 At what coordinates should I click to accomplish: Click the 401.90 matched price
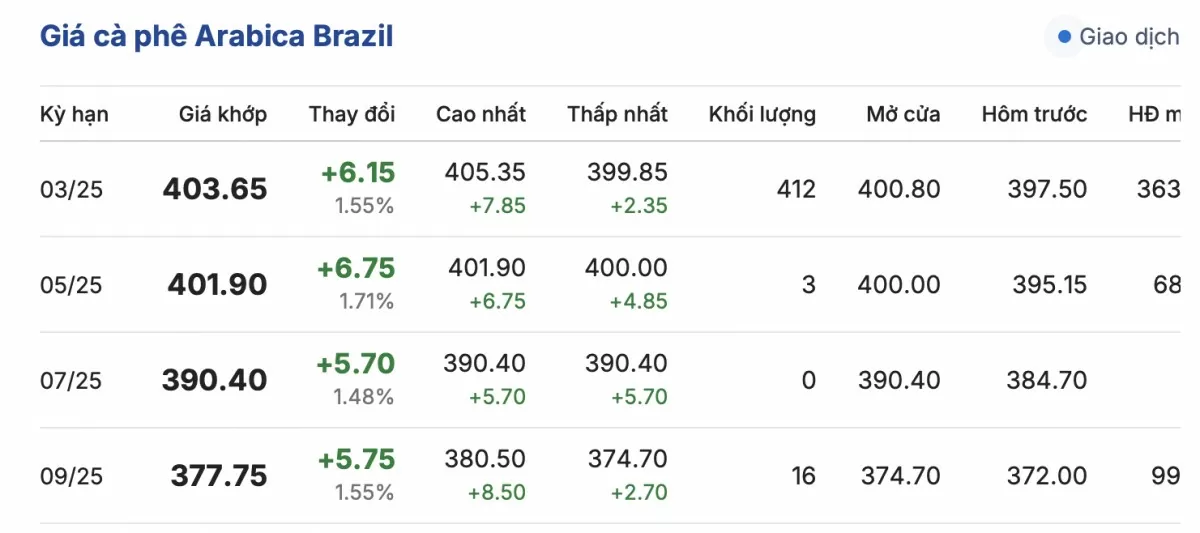point(218,285)
